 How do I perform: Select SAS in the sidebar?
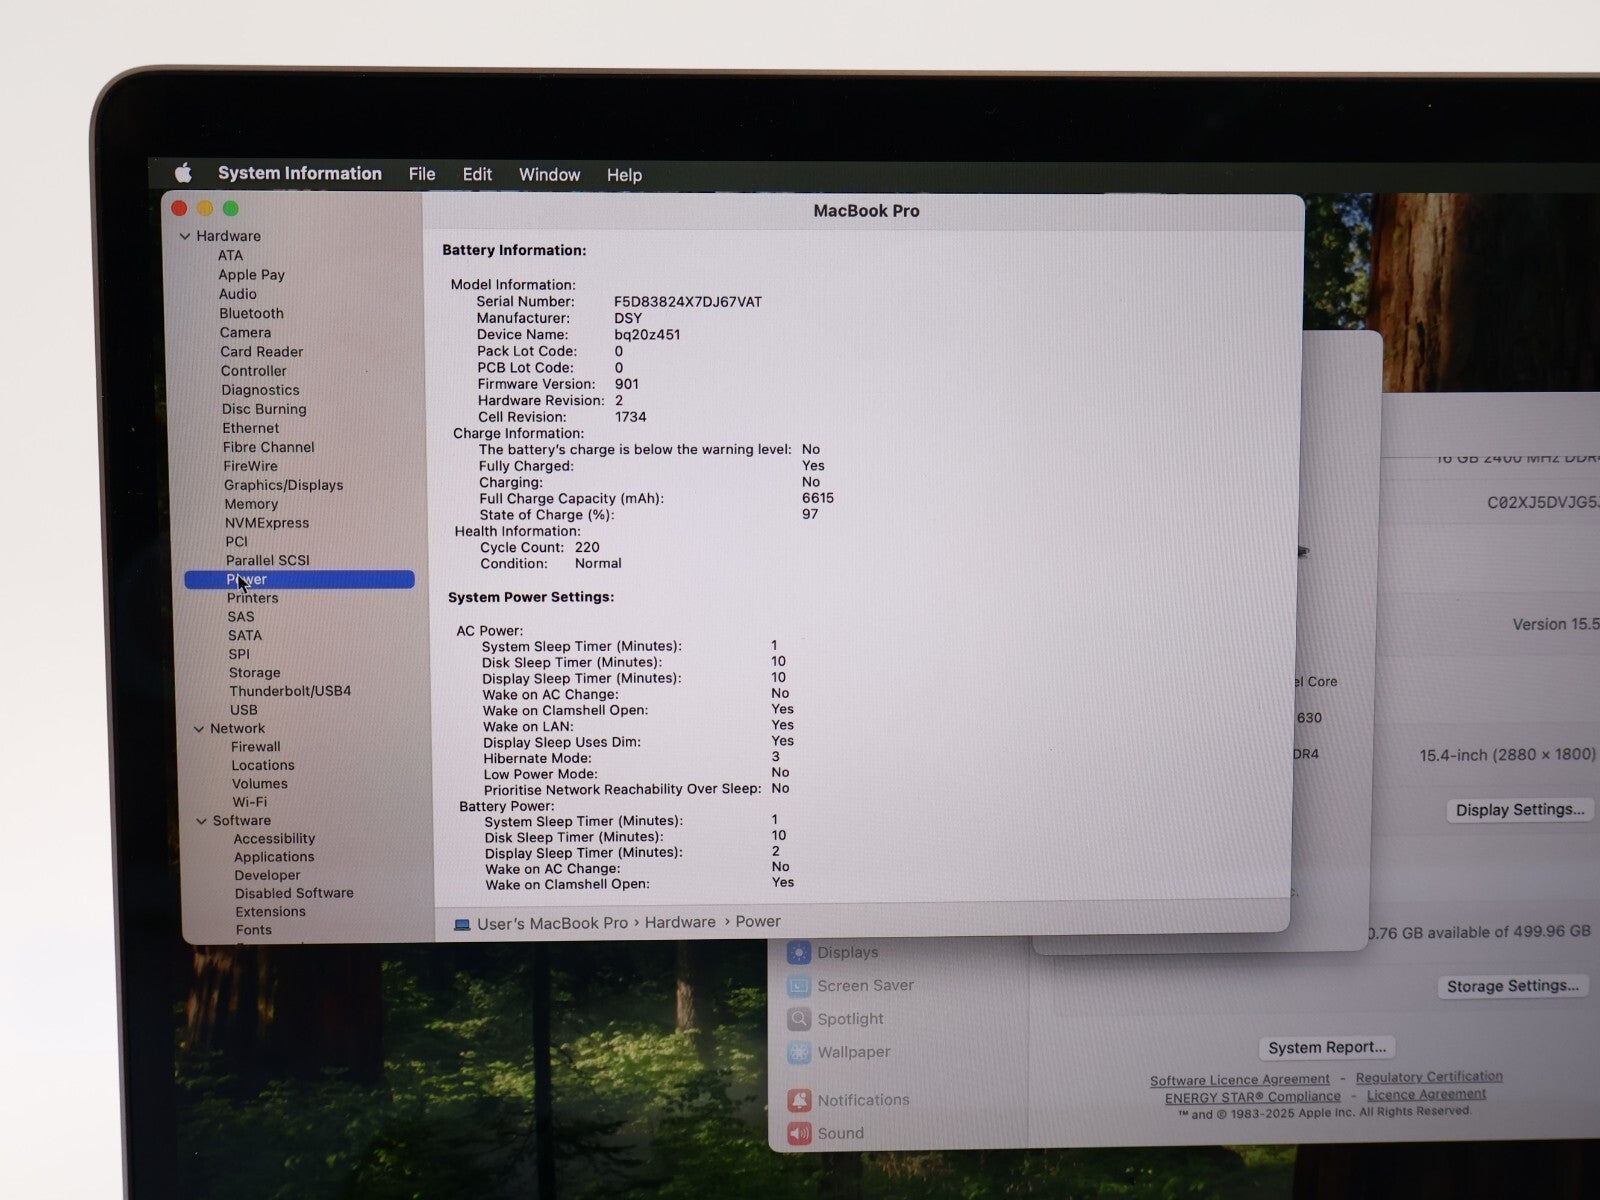[241, 617]
